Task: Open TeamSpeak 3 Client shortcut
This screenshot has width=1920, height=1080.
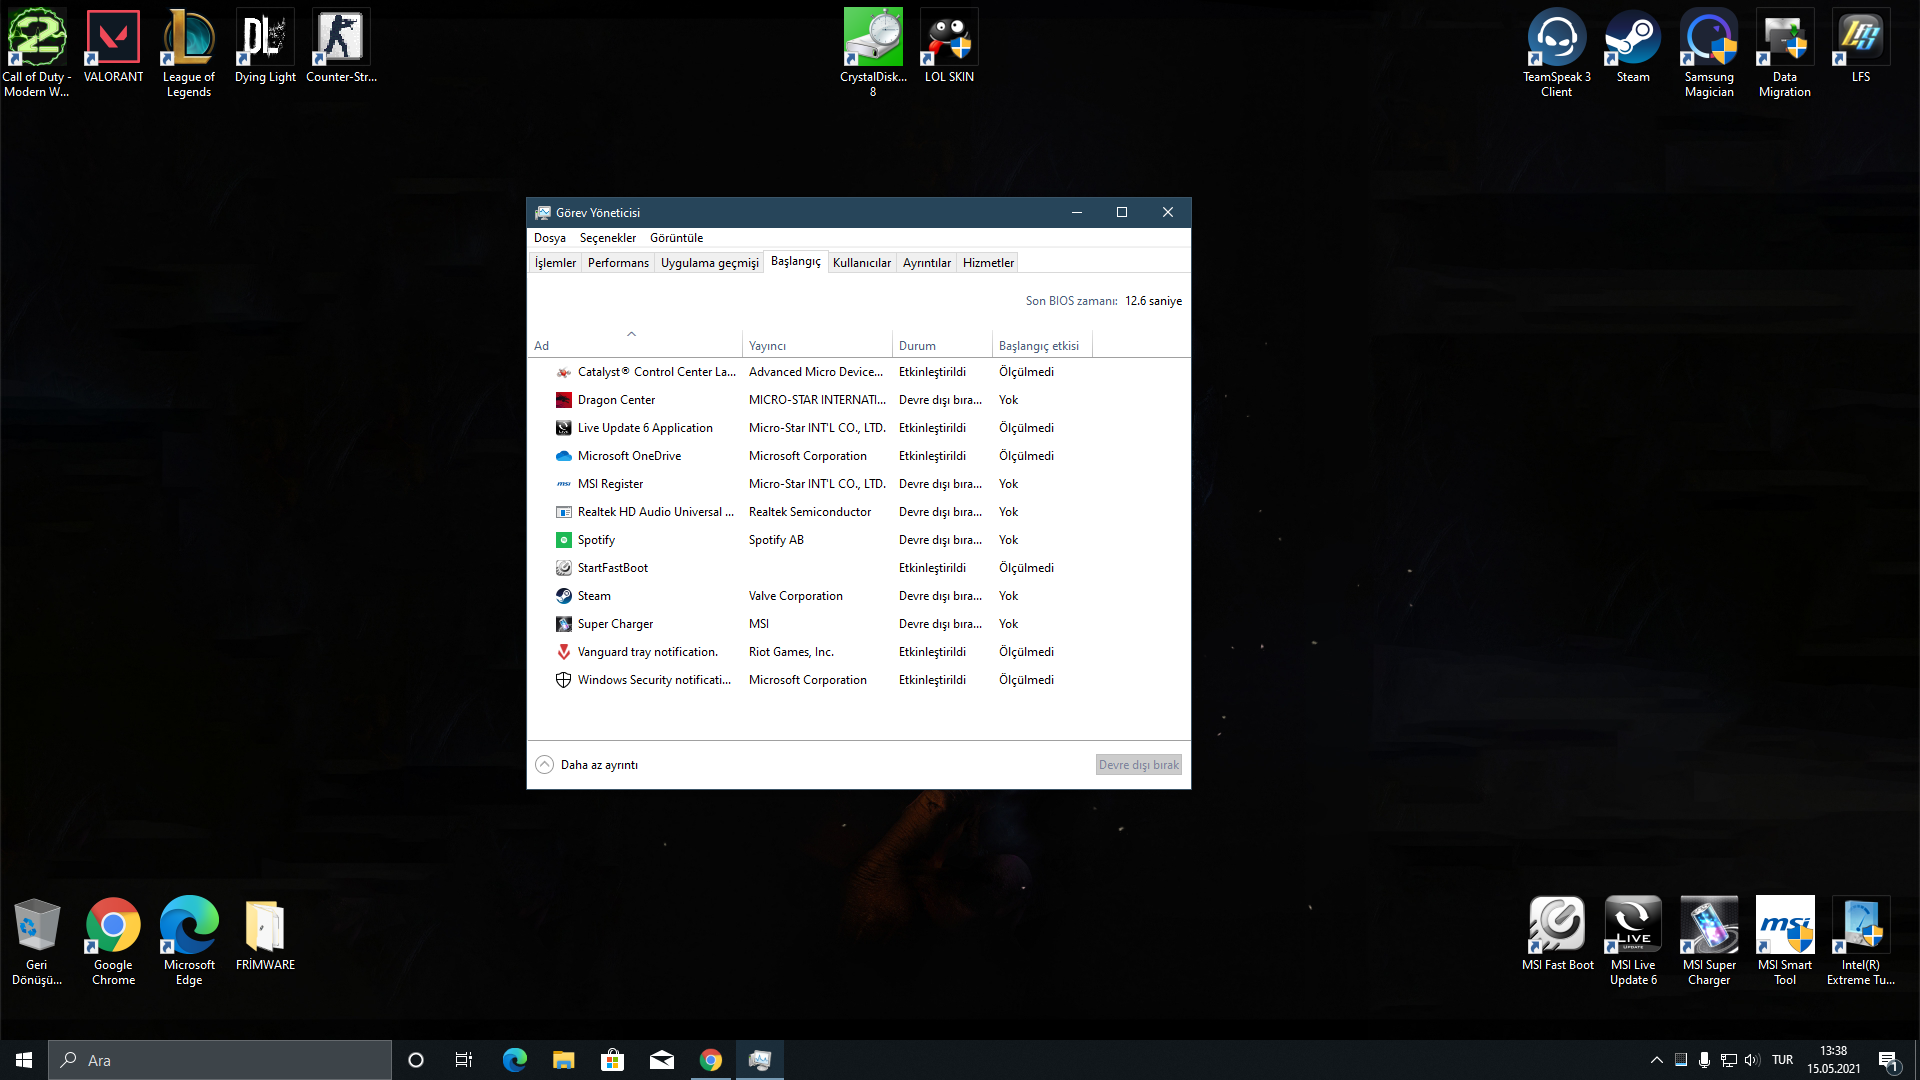Action: point(1557,52)
